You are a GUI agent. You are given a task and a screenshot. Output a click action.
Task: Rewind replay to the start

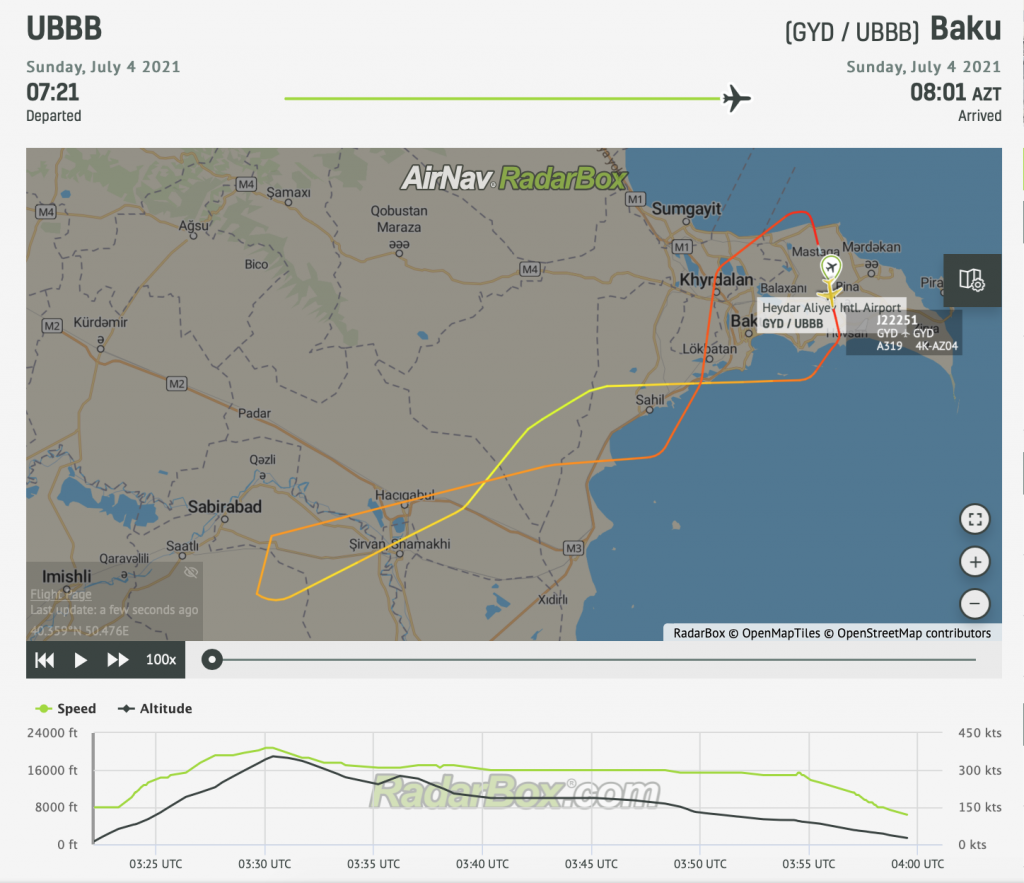click(x=44, y=660)
